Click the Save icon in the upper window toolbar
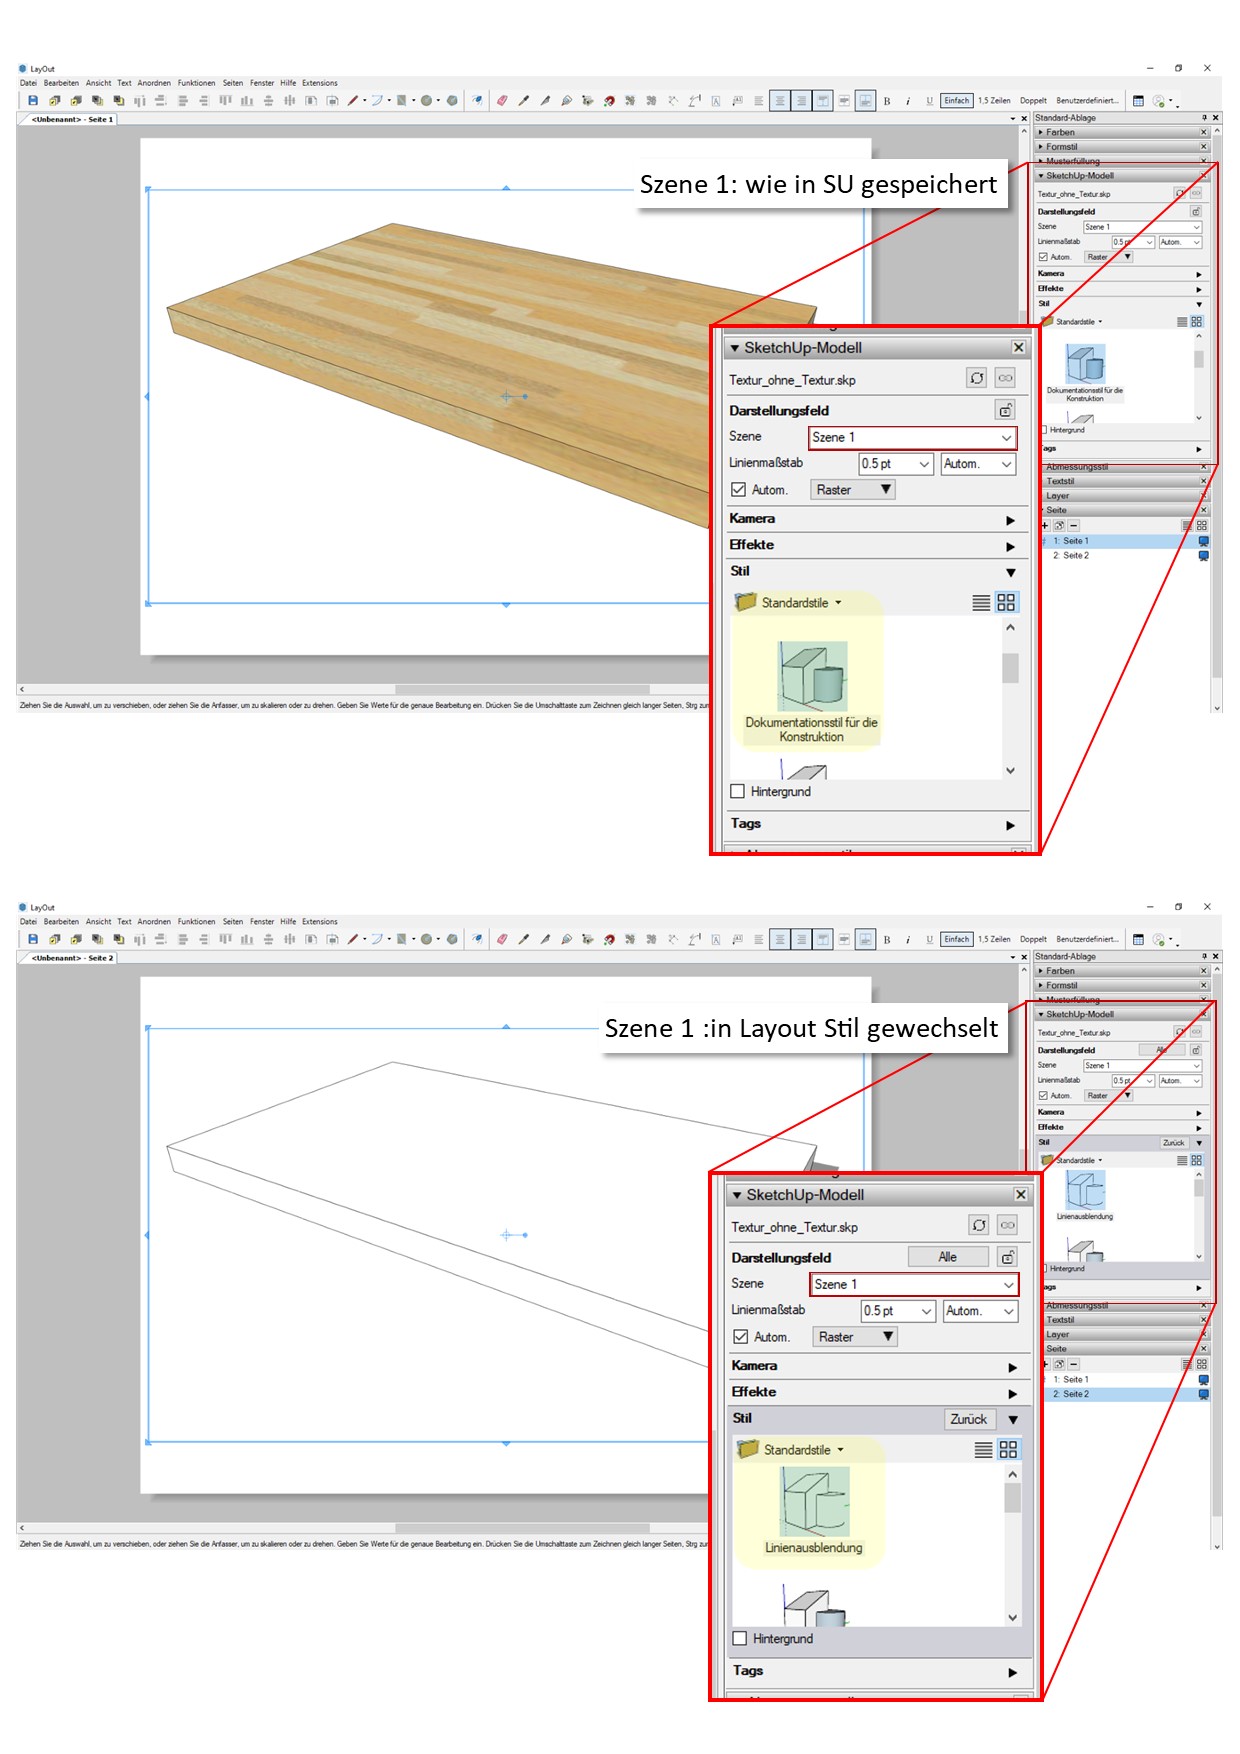 [x=33, y=101]
